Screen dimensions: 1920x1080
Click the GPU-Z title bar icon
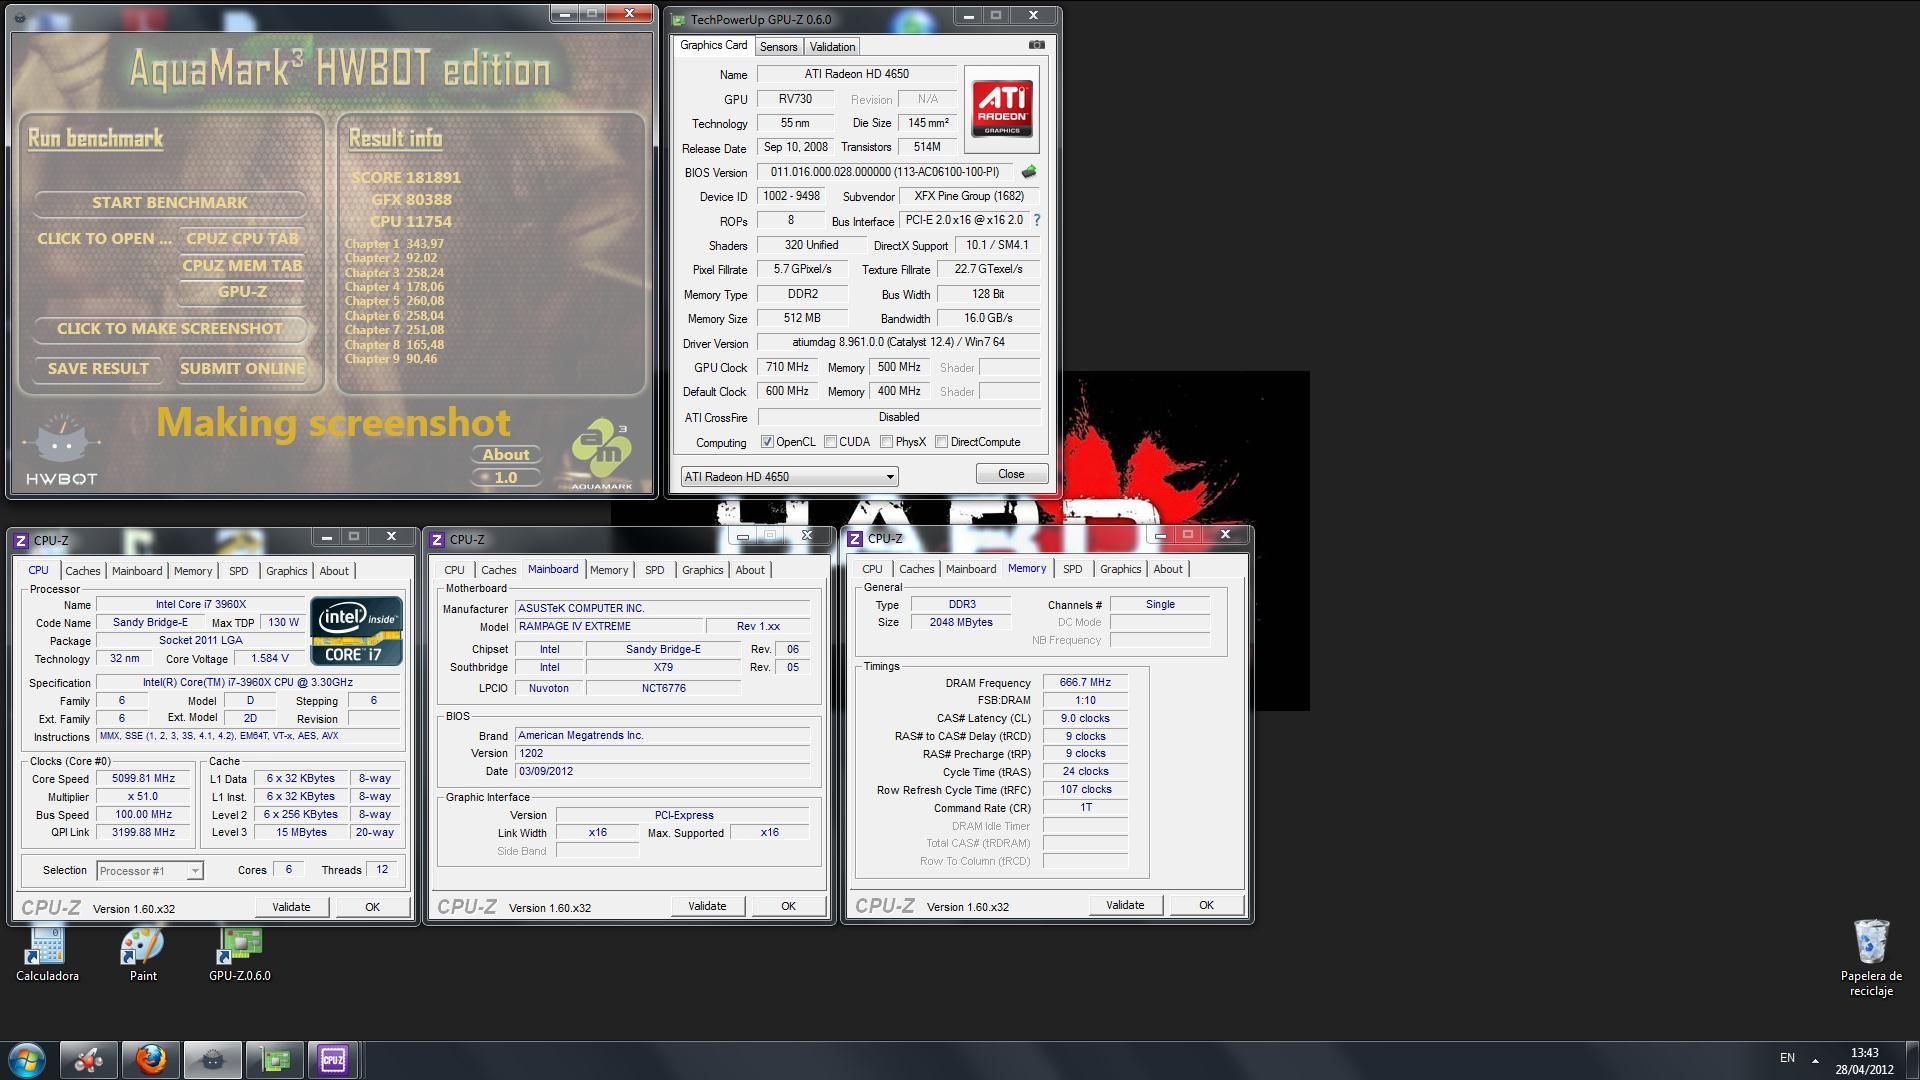(679, 19)
